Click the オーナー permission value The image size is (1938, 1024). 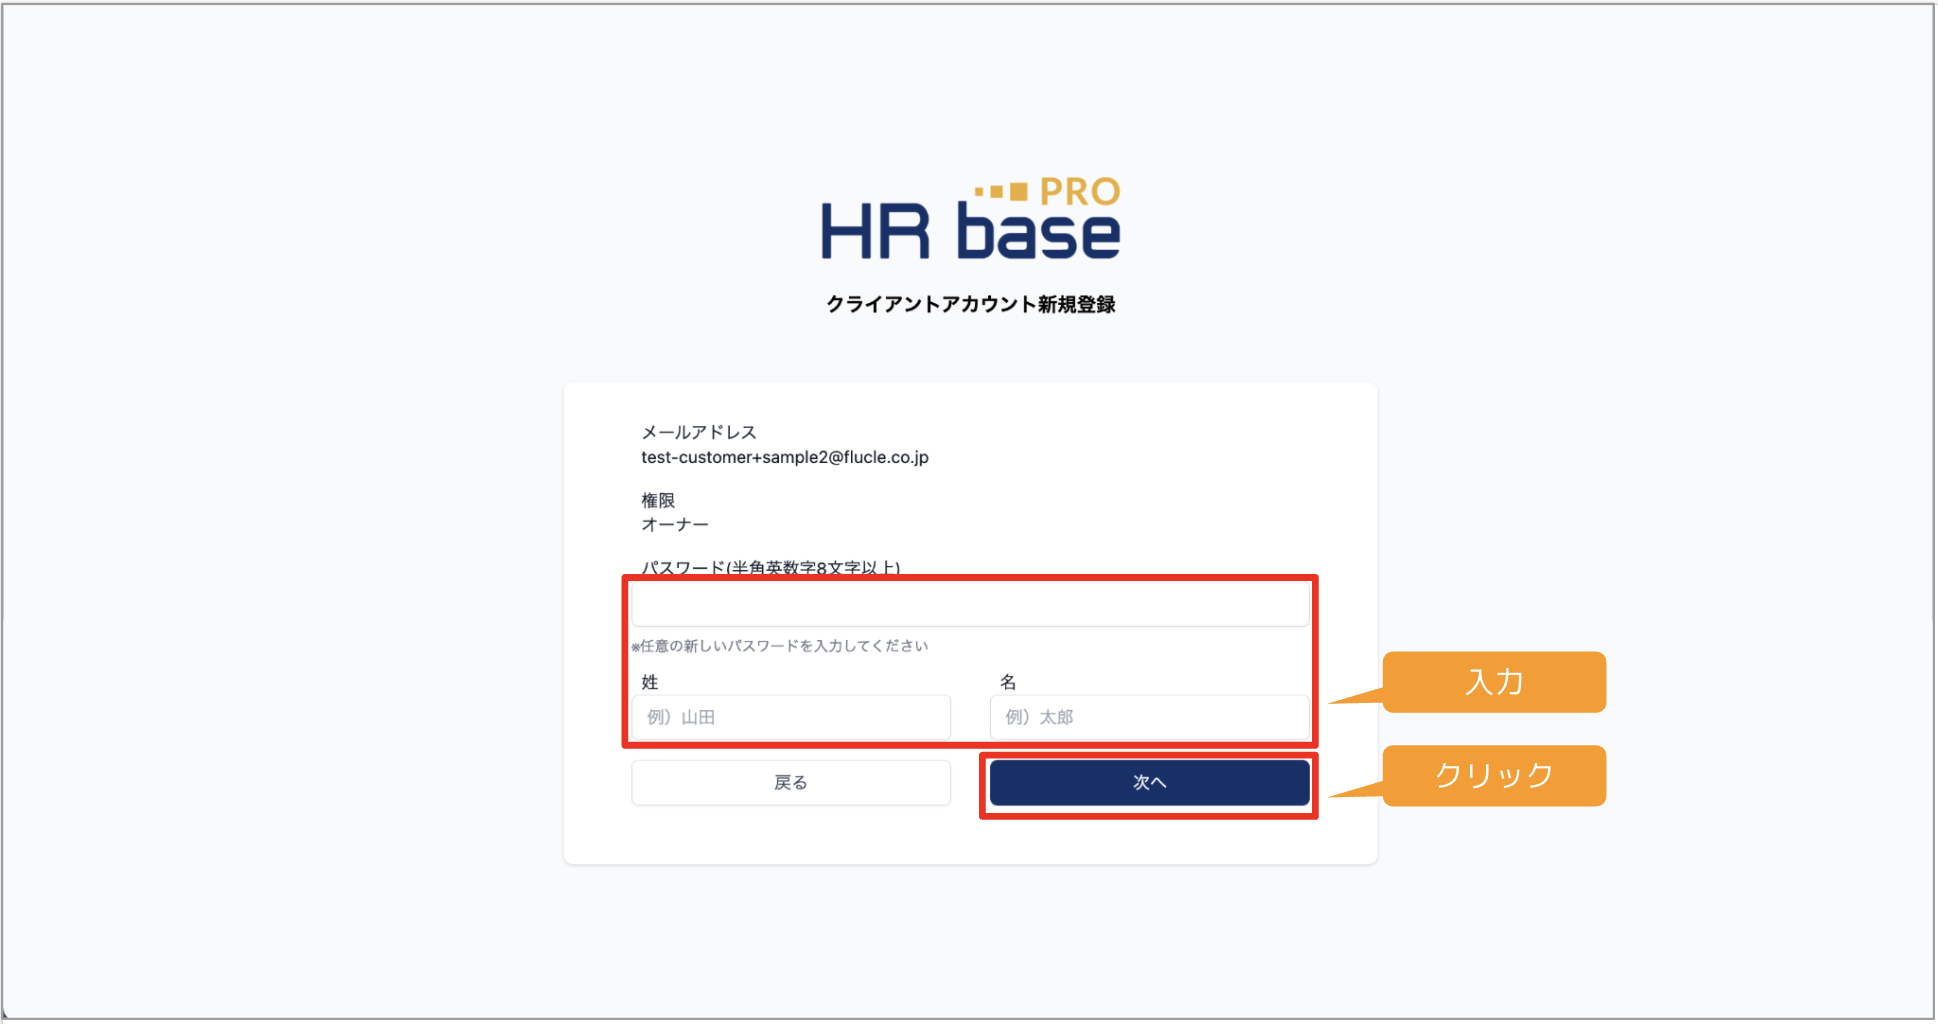675,524
